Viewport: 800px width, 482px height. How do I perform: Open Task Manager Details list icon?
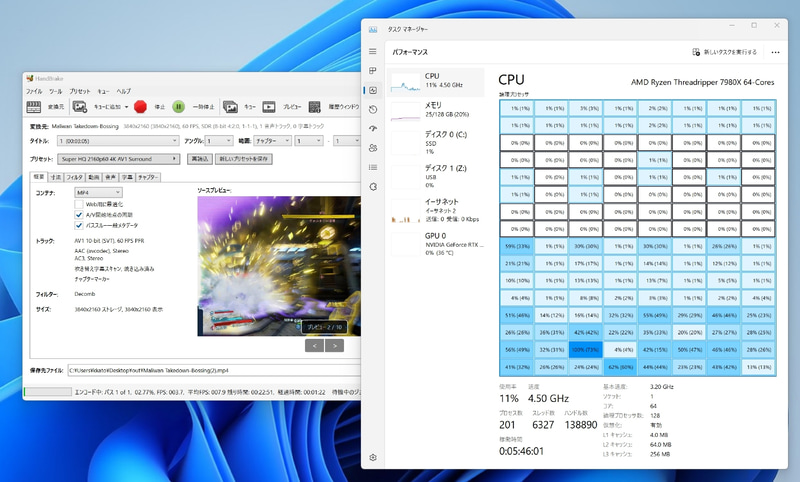[x=373, y=167]
